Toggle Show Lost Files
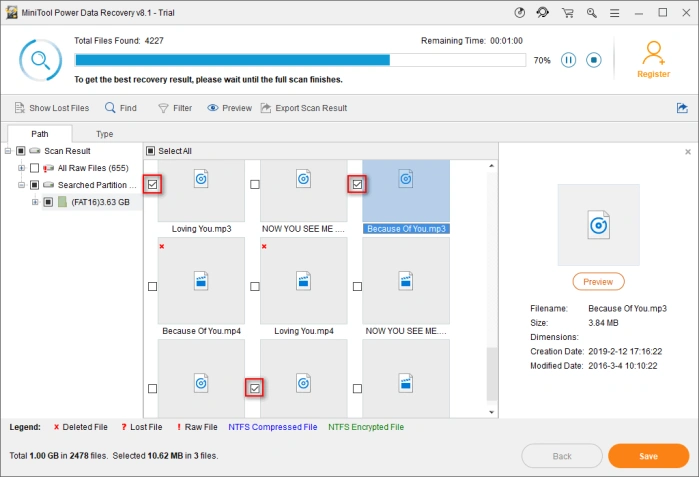Viewport: 699px width, 477px height. pos(52,108)
